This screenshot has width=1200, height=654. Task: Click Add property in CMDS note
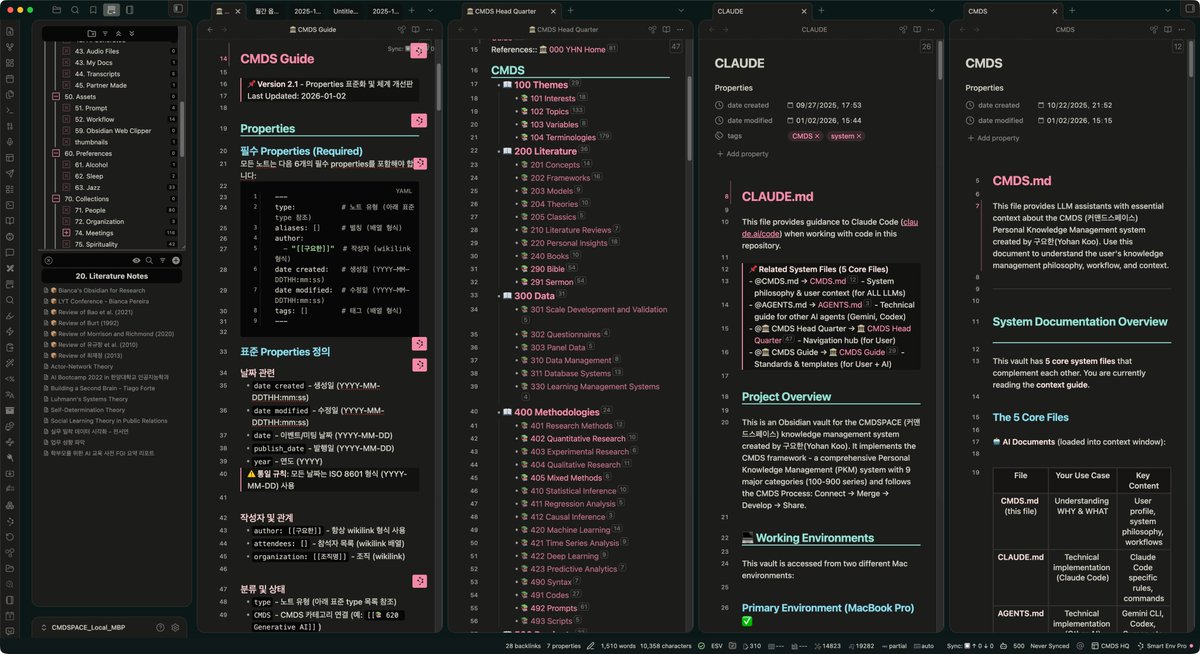(x=993, y=138)
